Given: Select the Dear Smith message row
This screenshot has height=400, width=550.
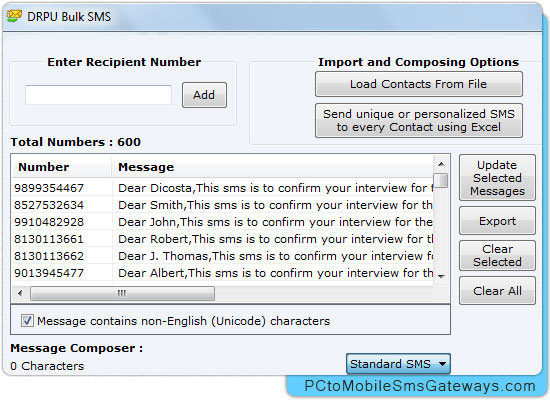Looking at the screenshot, I should point(223,205).
